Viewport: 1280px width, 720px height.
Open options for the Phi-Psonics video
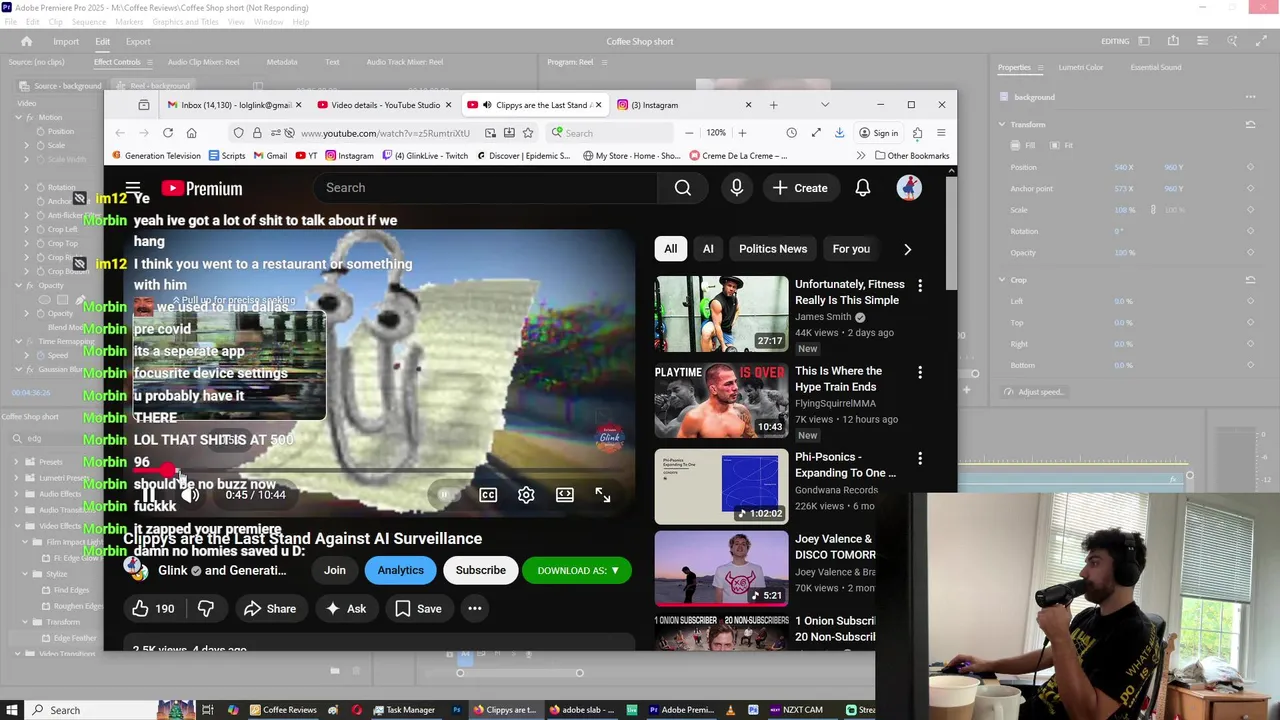point(920,459)
